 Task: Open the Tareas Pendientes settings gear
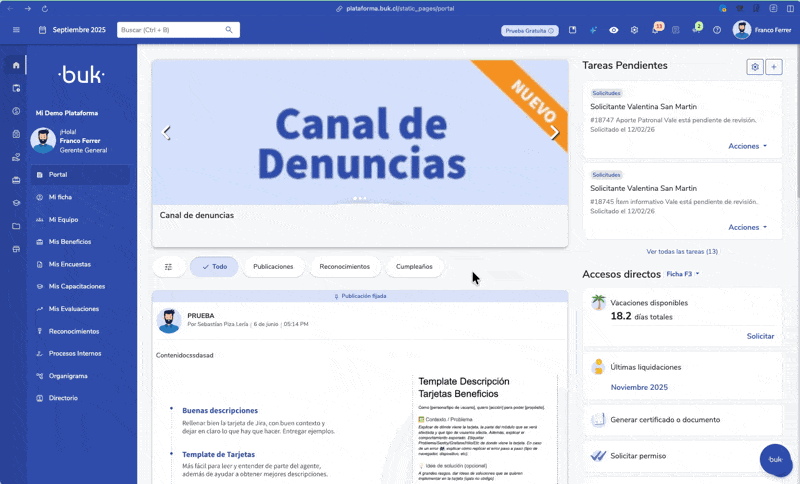pos(755,67)
